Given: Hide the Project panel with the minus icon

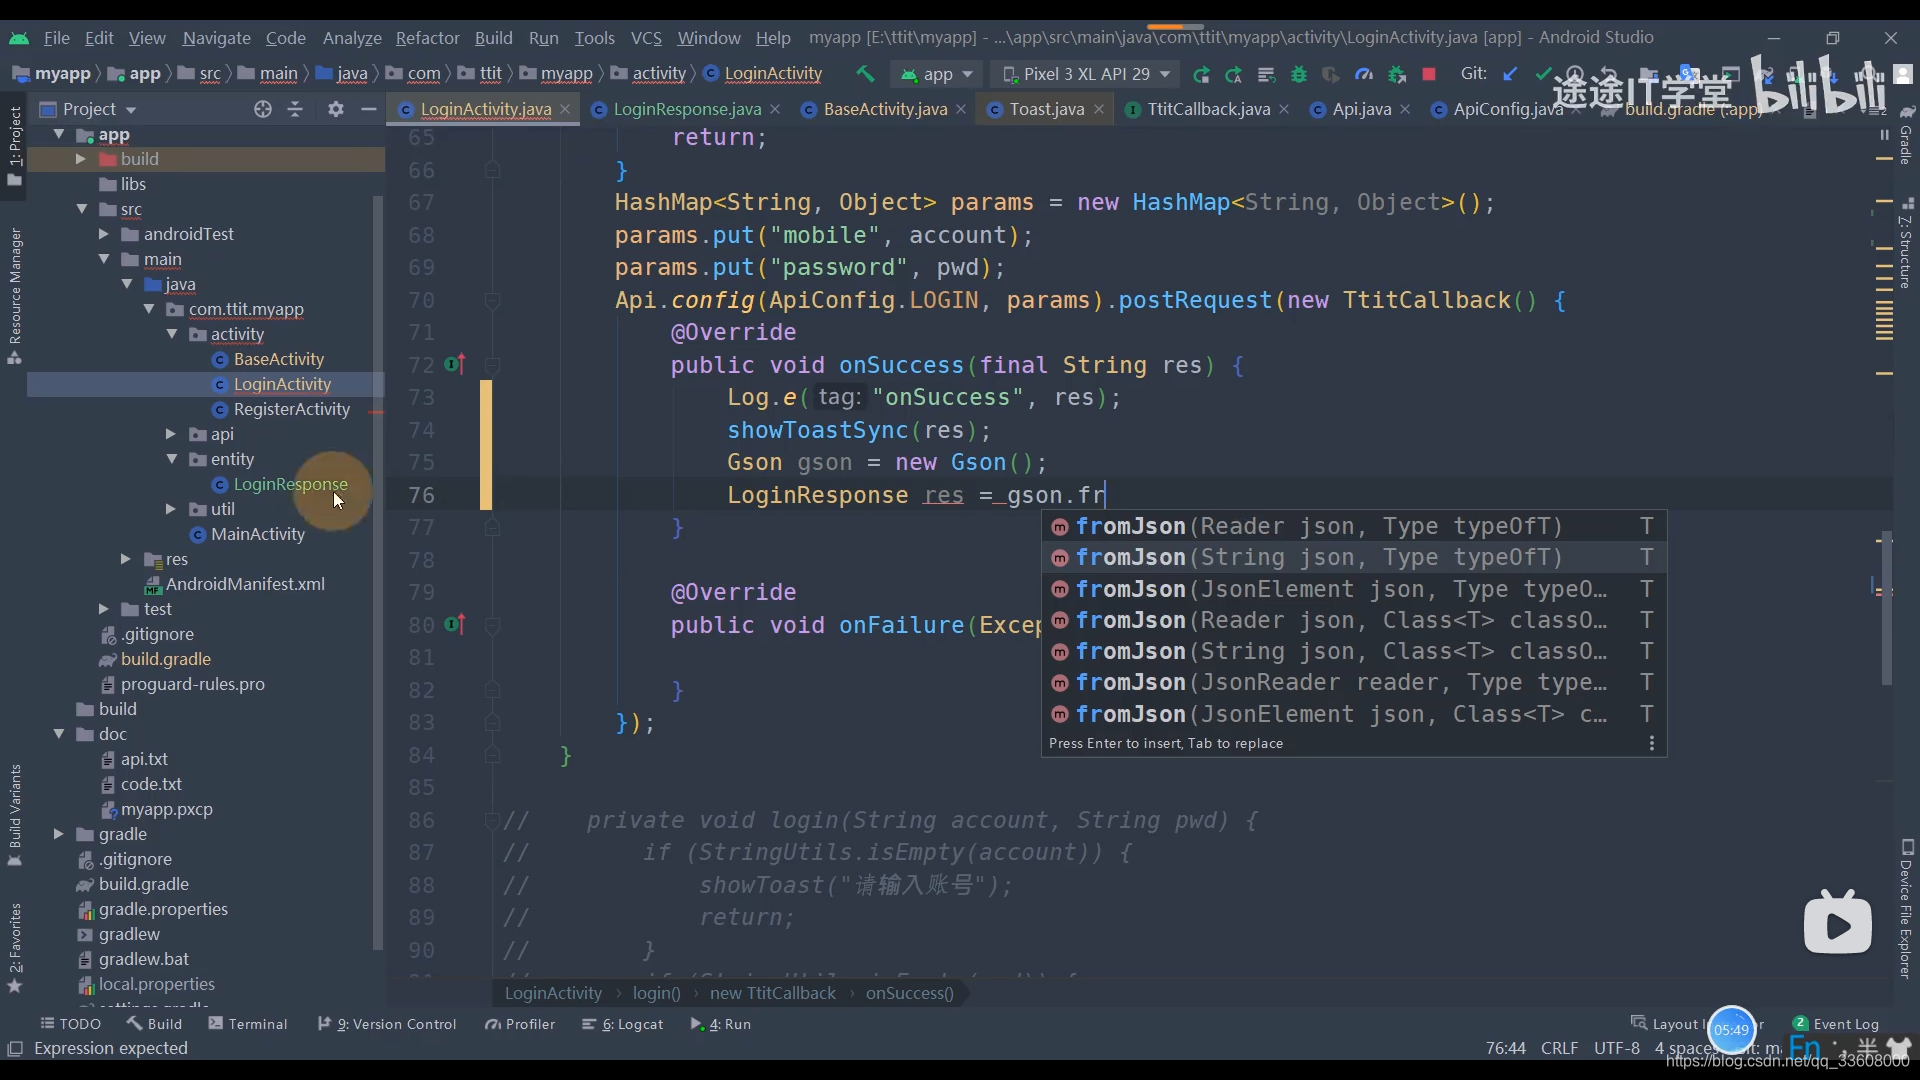Looking at the screenshot, I should pos(368,109).
